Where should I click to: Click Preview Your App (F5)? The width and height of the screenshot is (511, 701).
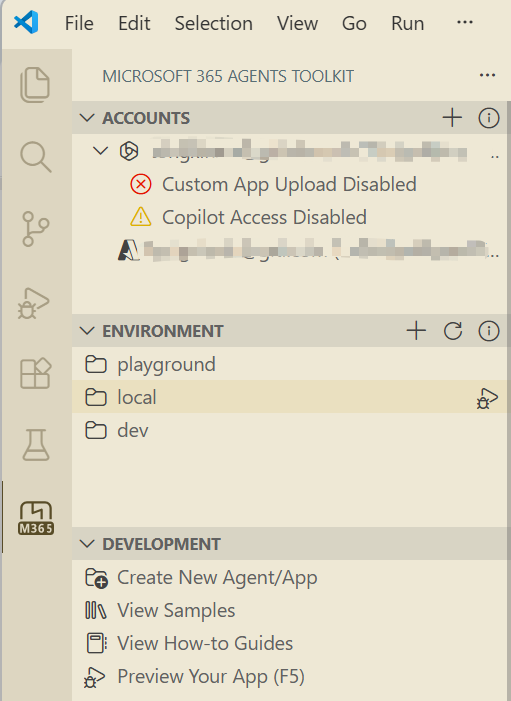211,676
